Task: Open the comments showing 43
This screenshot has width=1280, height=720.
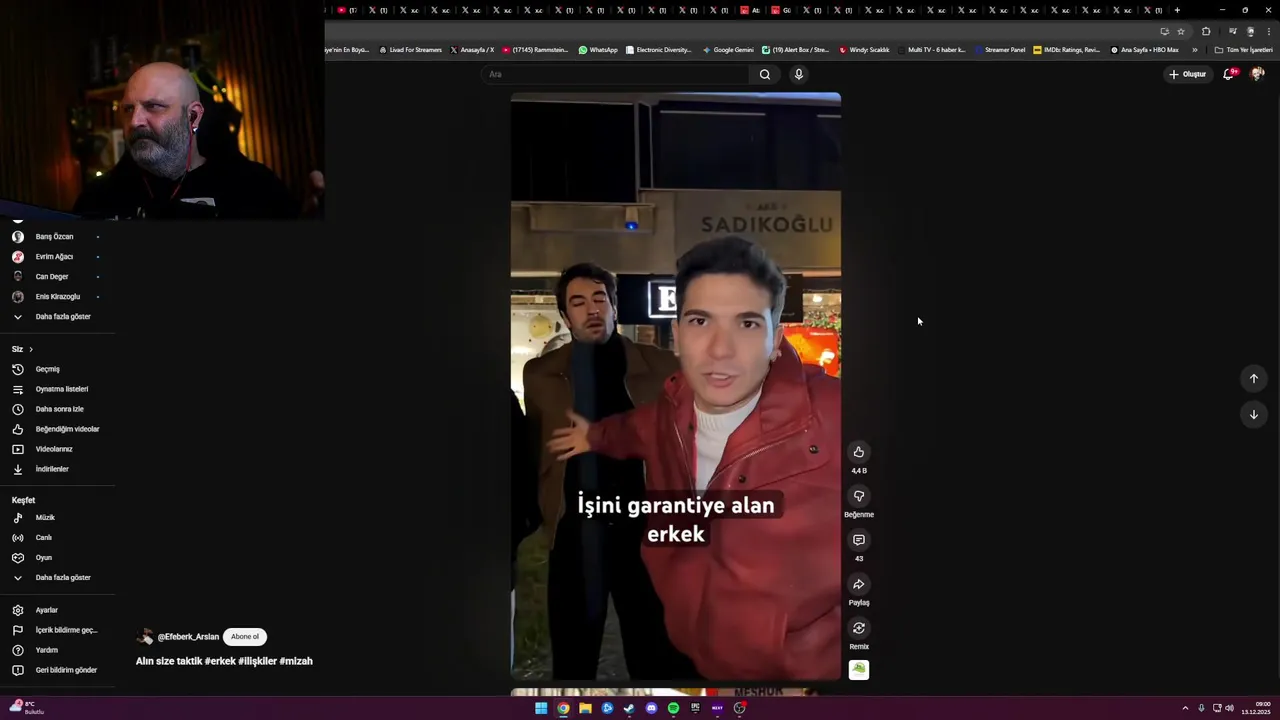Action: pos(858,540)
